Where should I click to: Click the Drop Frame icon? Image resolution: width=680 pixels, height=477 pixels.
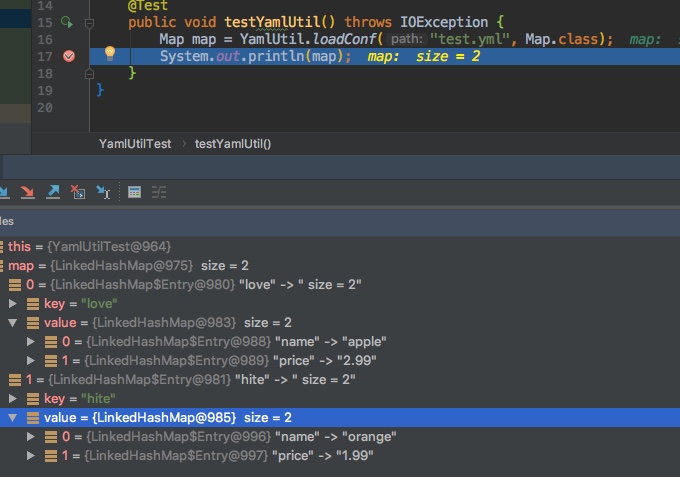[x=78, y=192]
